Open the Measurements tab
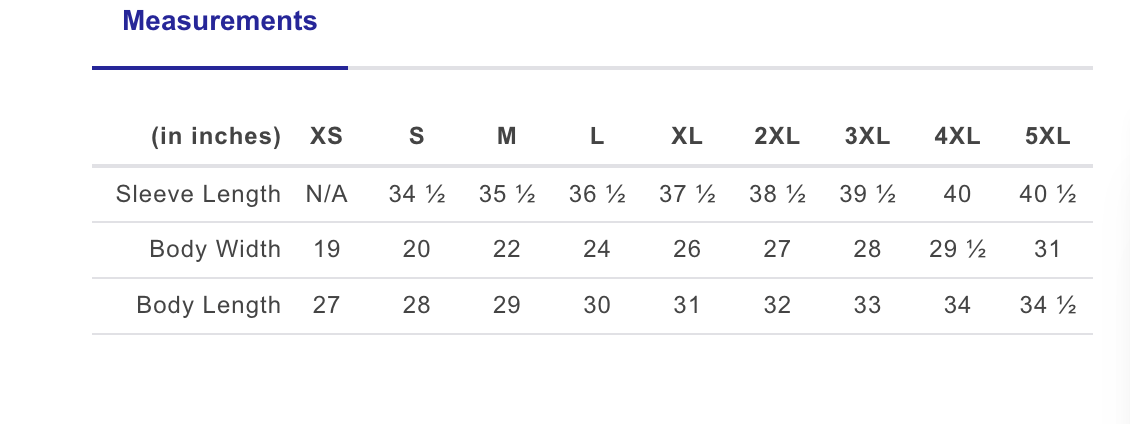 [220, 21]
